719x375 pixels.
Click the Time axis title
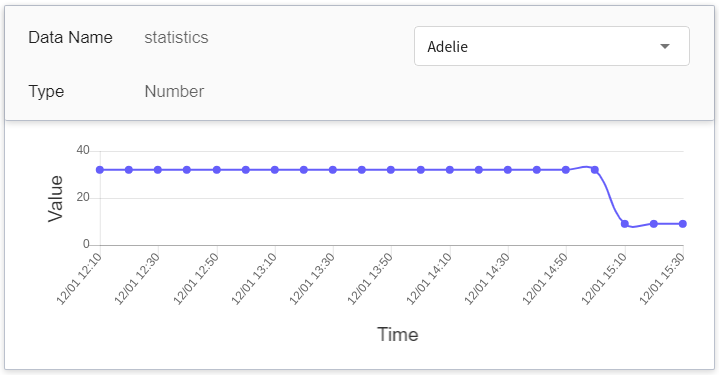pos(398,335)
